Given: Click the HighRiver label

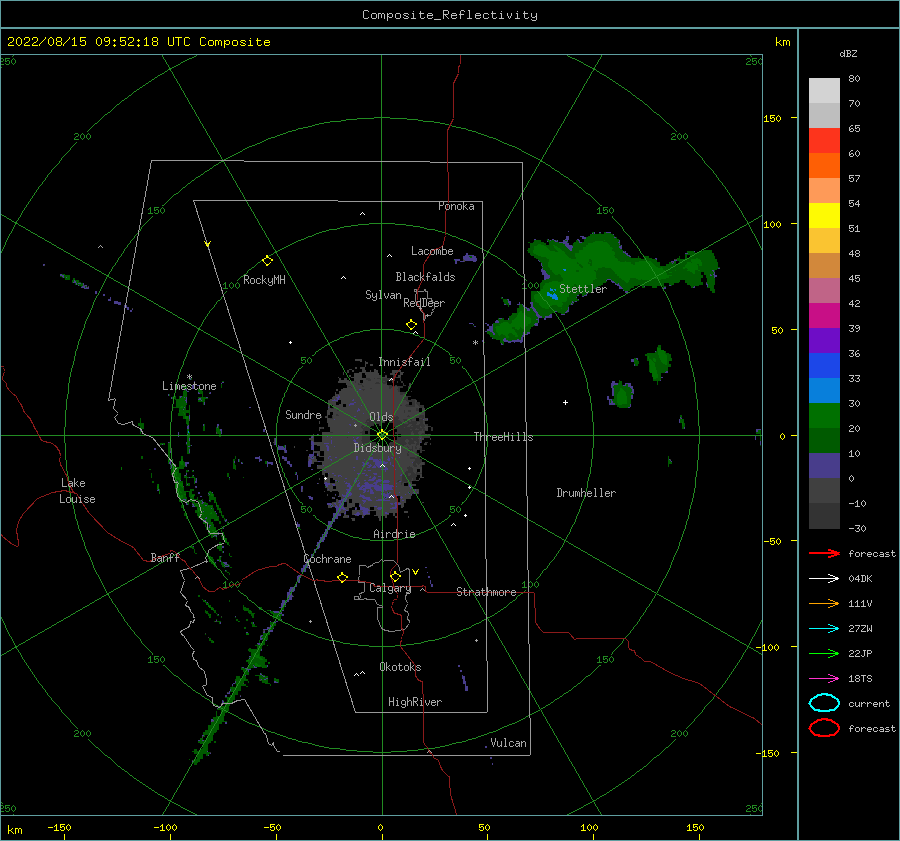Looking at the screenshot, I should click(415, 702).
